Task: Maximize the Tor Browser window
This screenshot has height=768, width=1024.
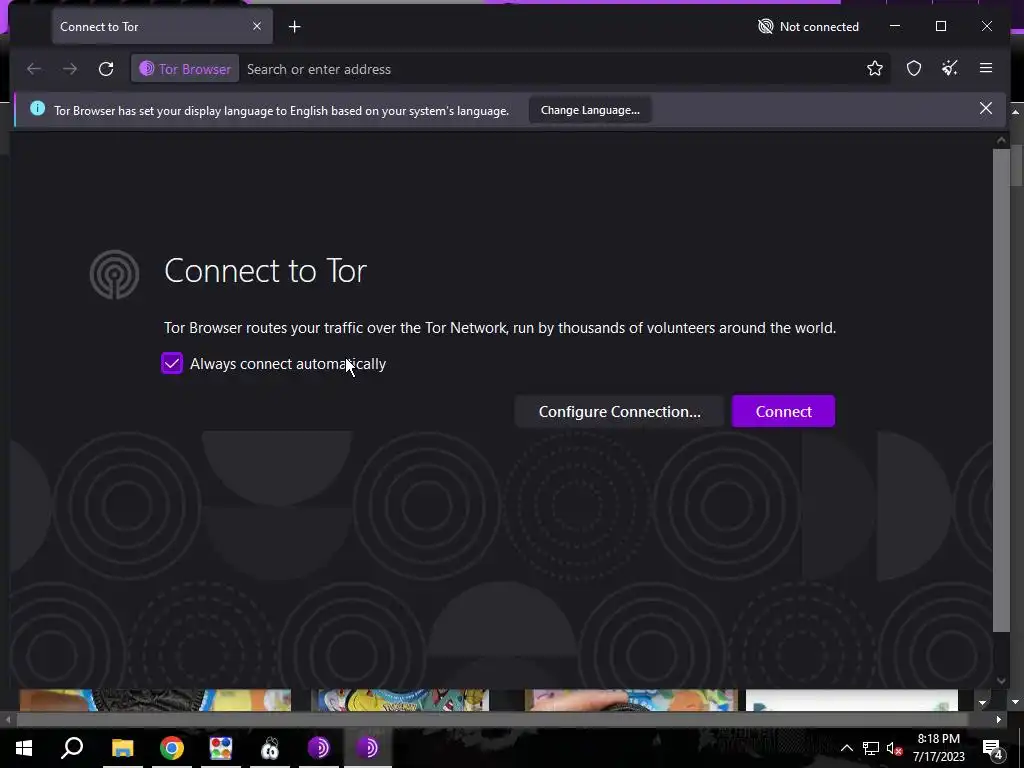Action: 940,26
